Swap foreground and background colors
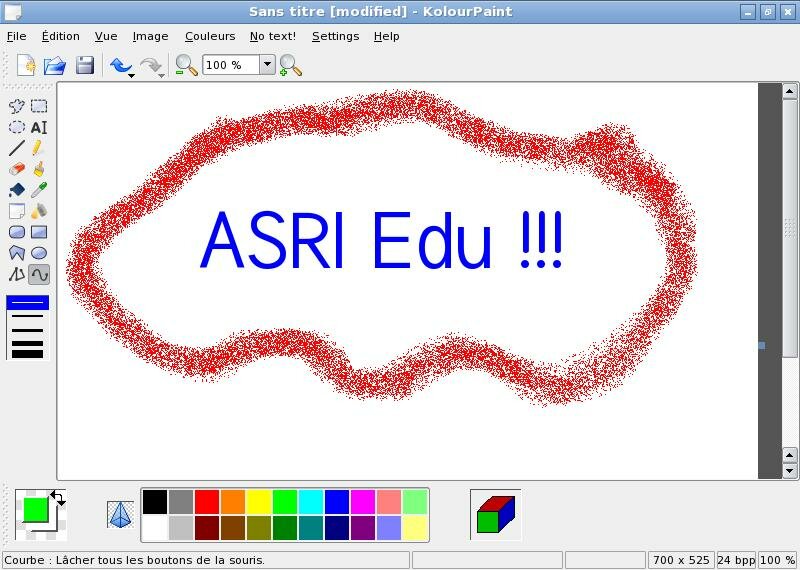 pyautogui.click(x=58, y=498)
